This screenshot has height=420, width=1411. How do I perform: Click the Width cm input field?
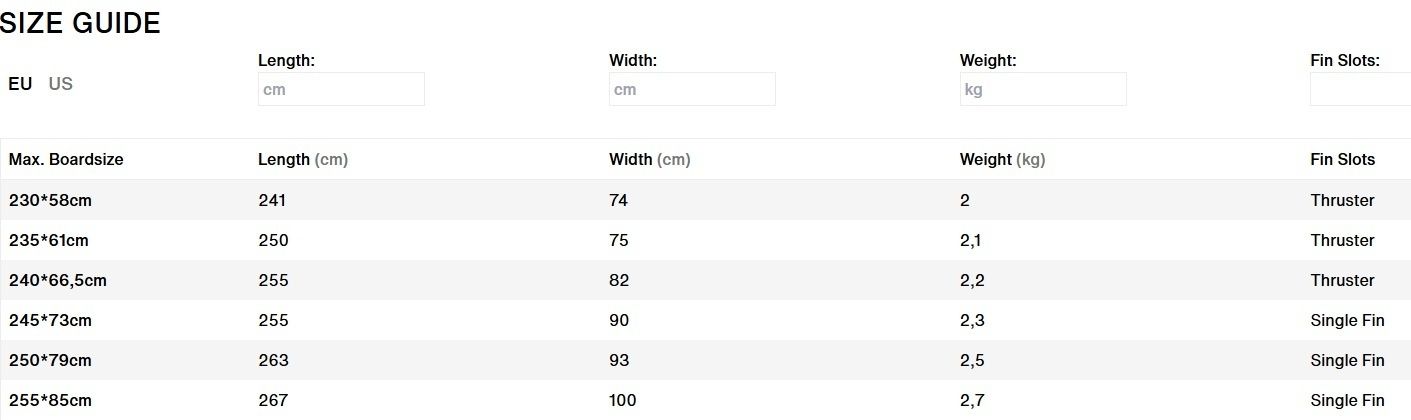pos(692,89)
